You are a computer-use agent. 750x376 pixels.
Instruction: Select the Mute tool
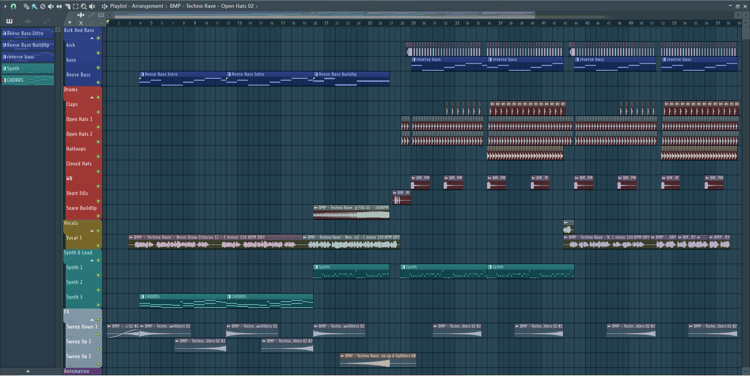click(x=51, y=6)
